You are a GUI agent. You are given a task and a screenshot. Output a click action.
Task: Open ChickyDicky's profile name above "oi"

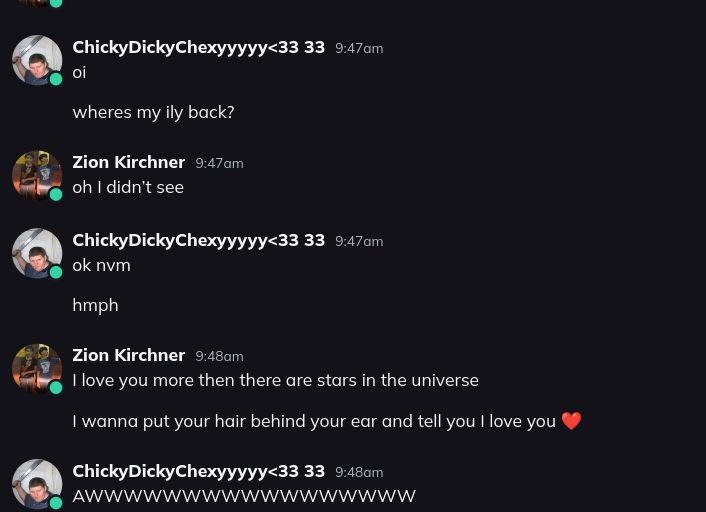[198, 47]
